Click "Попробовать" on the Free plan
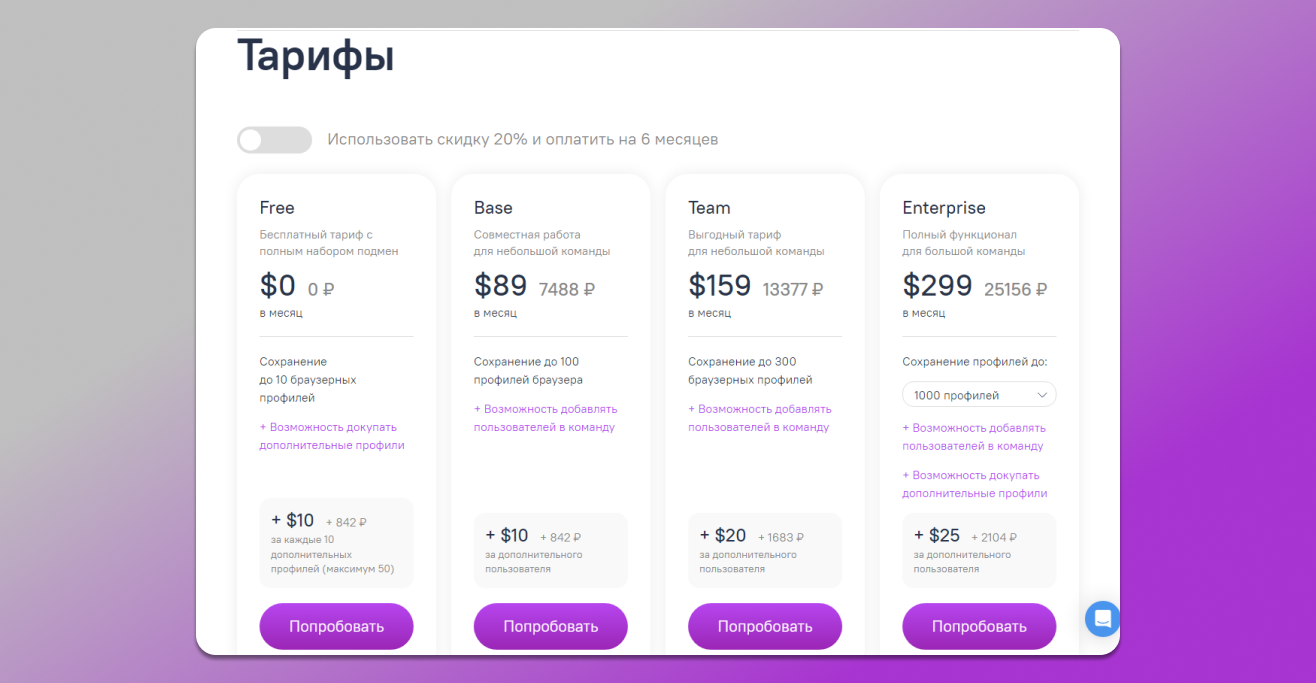The width and height of the screenshot is (1316, 683). (x=336, y=625)
